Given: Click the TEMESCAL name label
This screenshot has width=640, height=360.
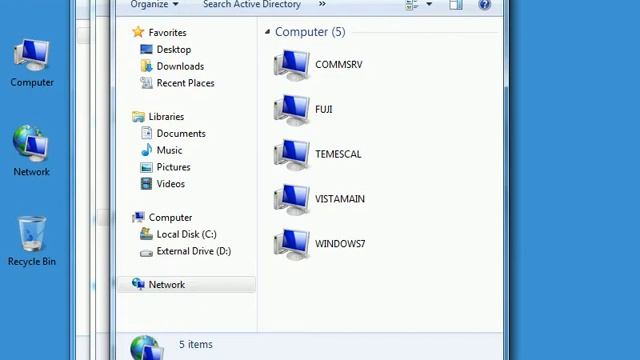Looking at the screenshot, I should pyautogui.click(x=338, y=154).
